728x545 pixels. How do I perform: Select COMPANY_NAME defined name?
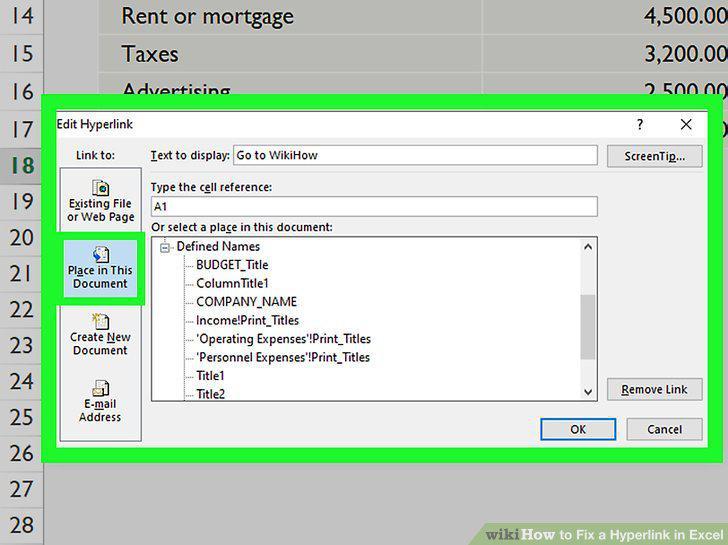247,302
